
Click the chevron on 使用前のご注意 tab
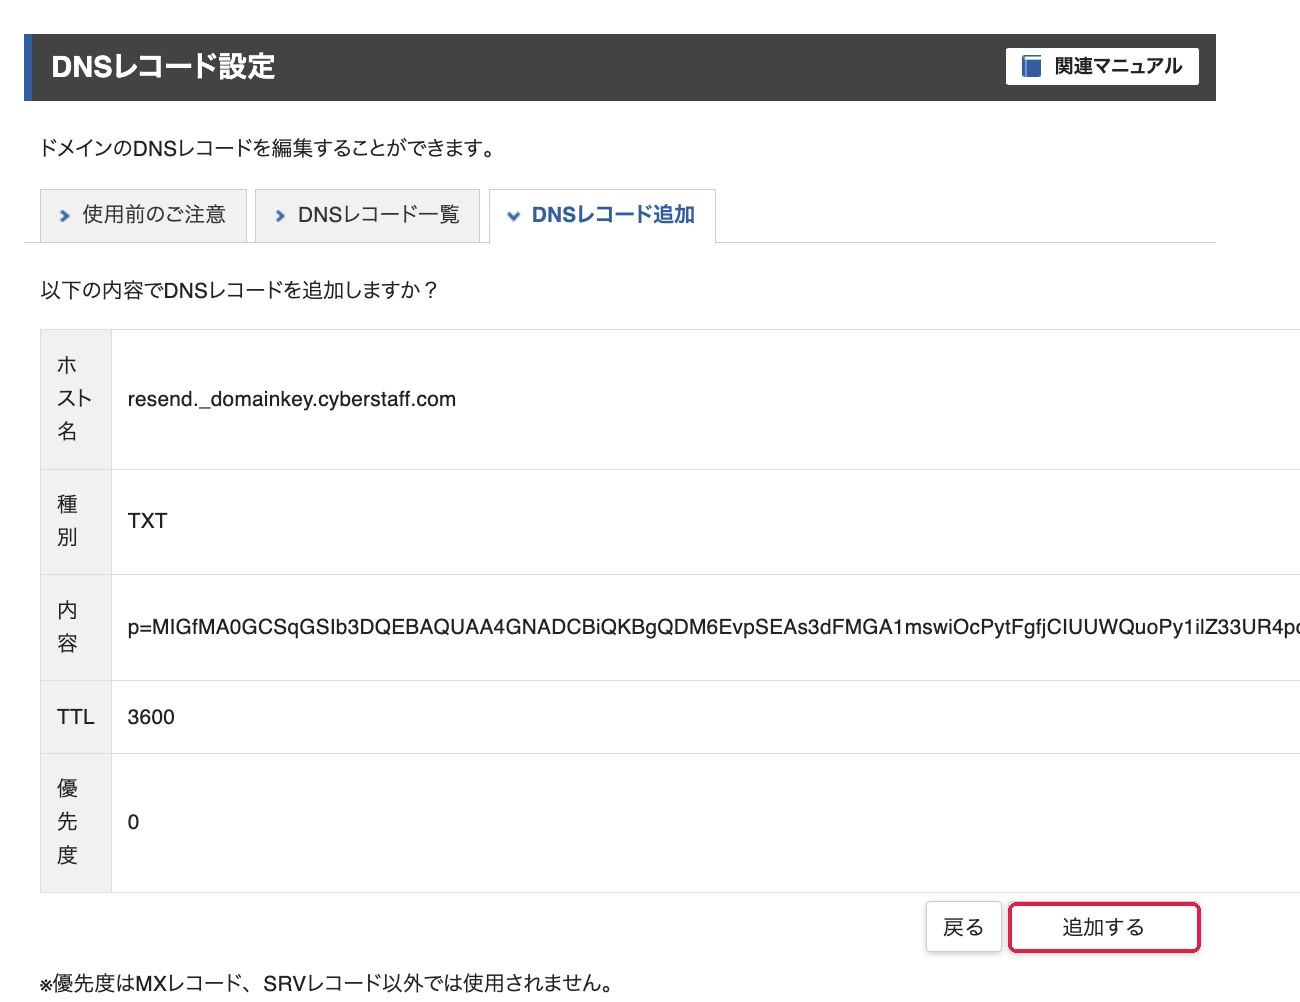coord(65,216)
